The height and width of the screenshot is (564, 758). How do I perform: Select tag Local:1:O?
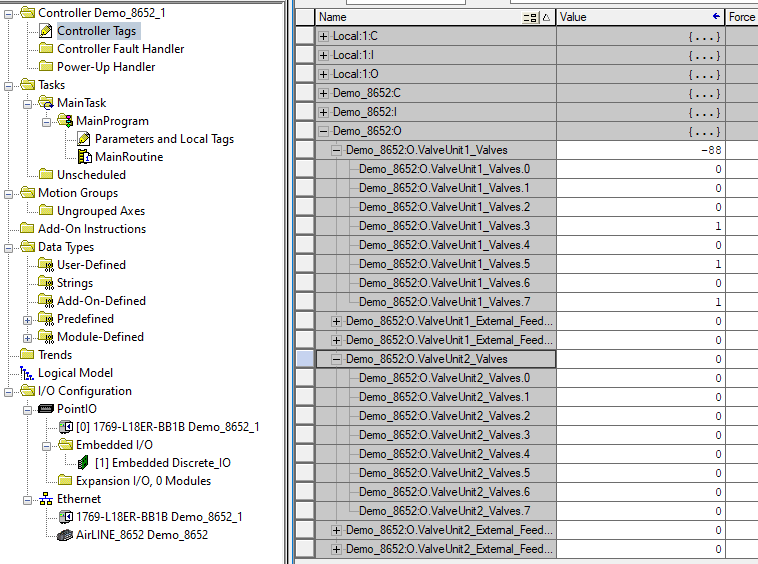[x=355, y=74]
